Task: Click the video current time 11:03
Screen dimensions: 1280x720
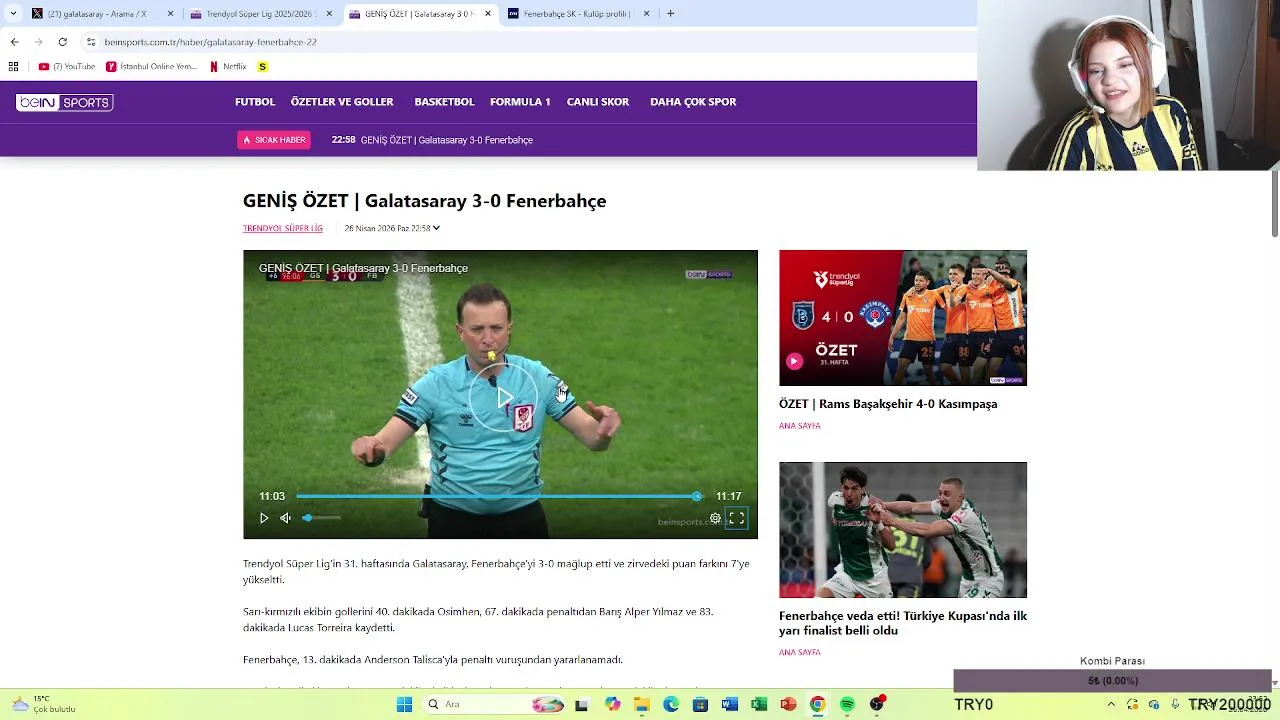Action: [x=272, y=496]
